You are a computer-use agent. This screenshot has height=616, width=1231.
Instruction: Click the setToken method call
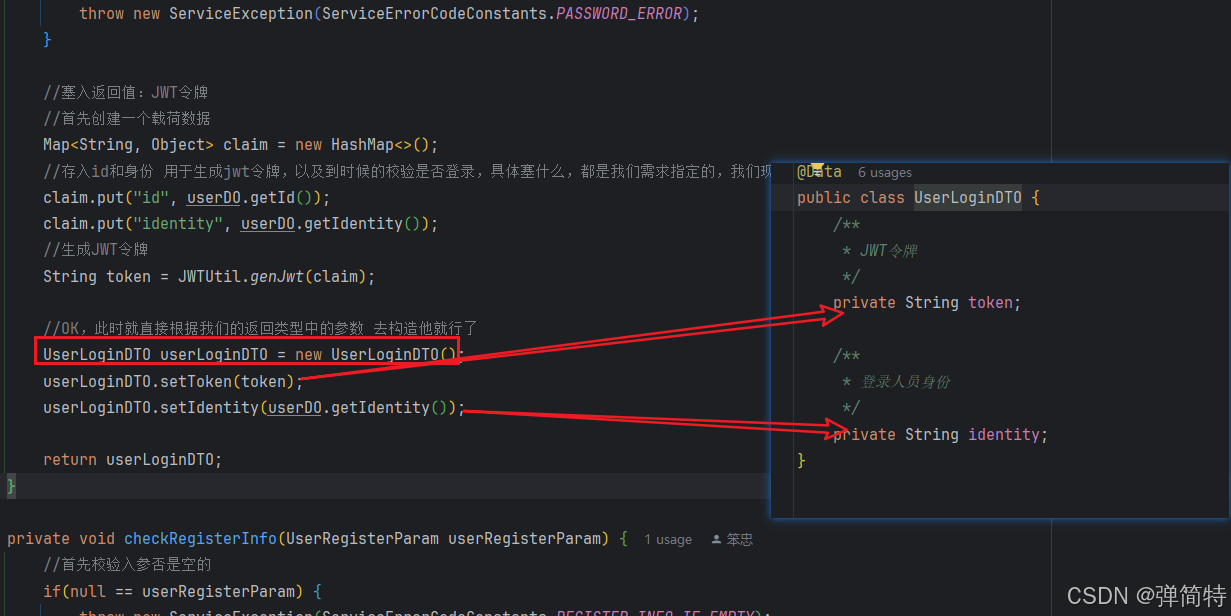(x=195, y=381)
